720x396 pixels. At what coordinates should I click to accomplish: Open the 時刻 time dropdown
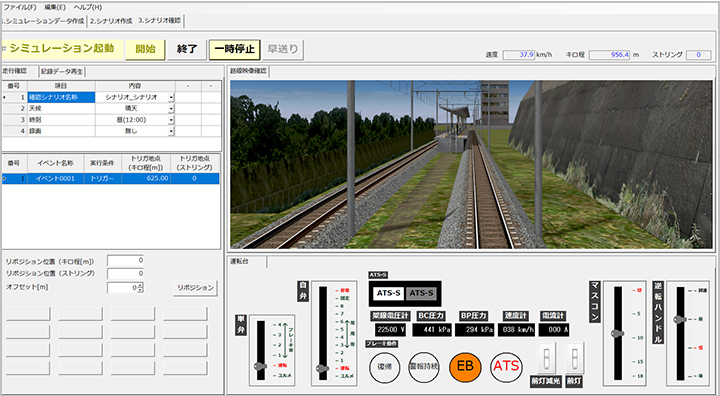171,120
